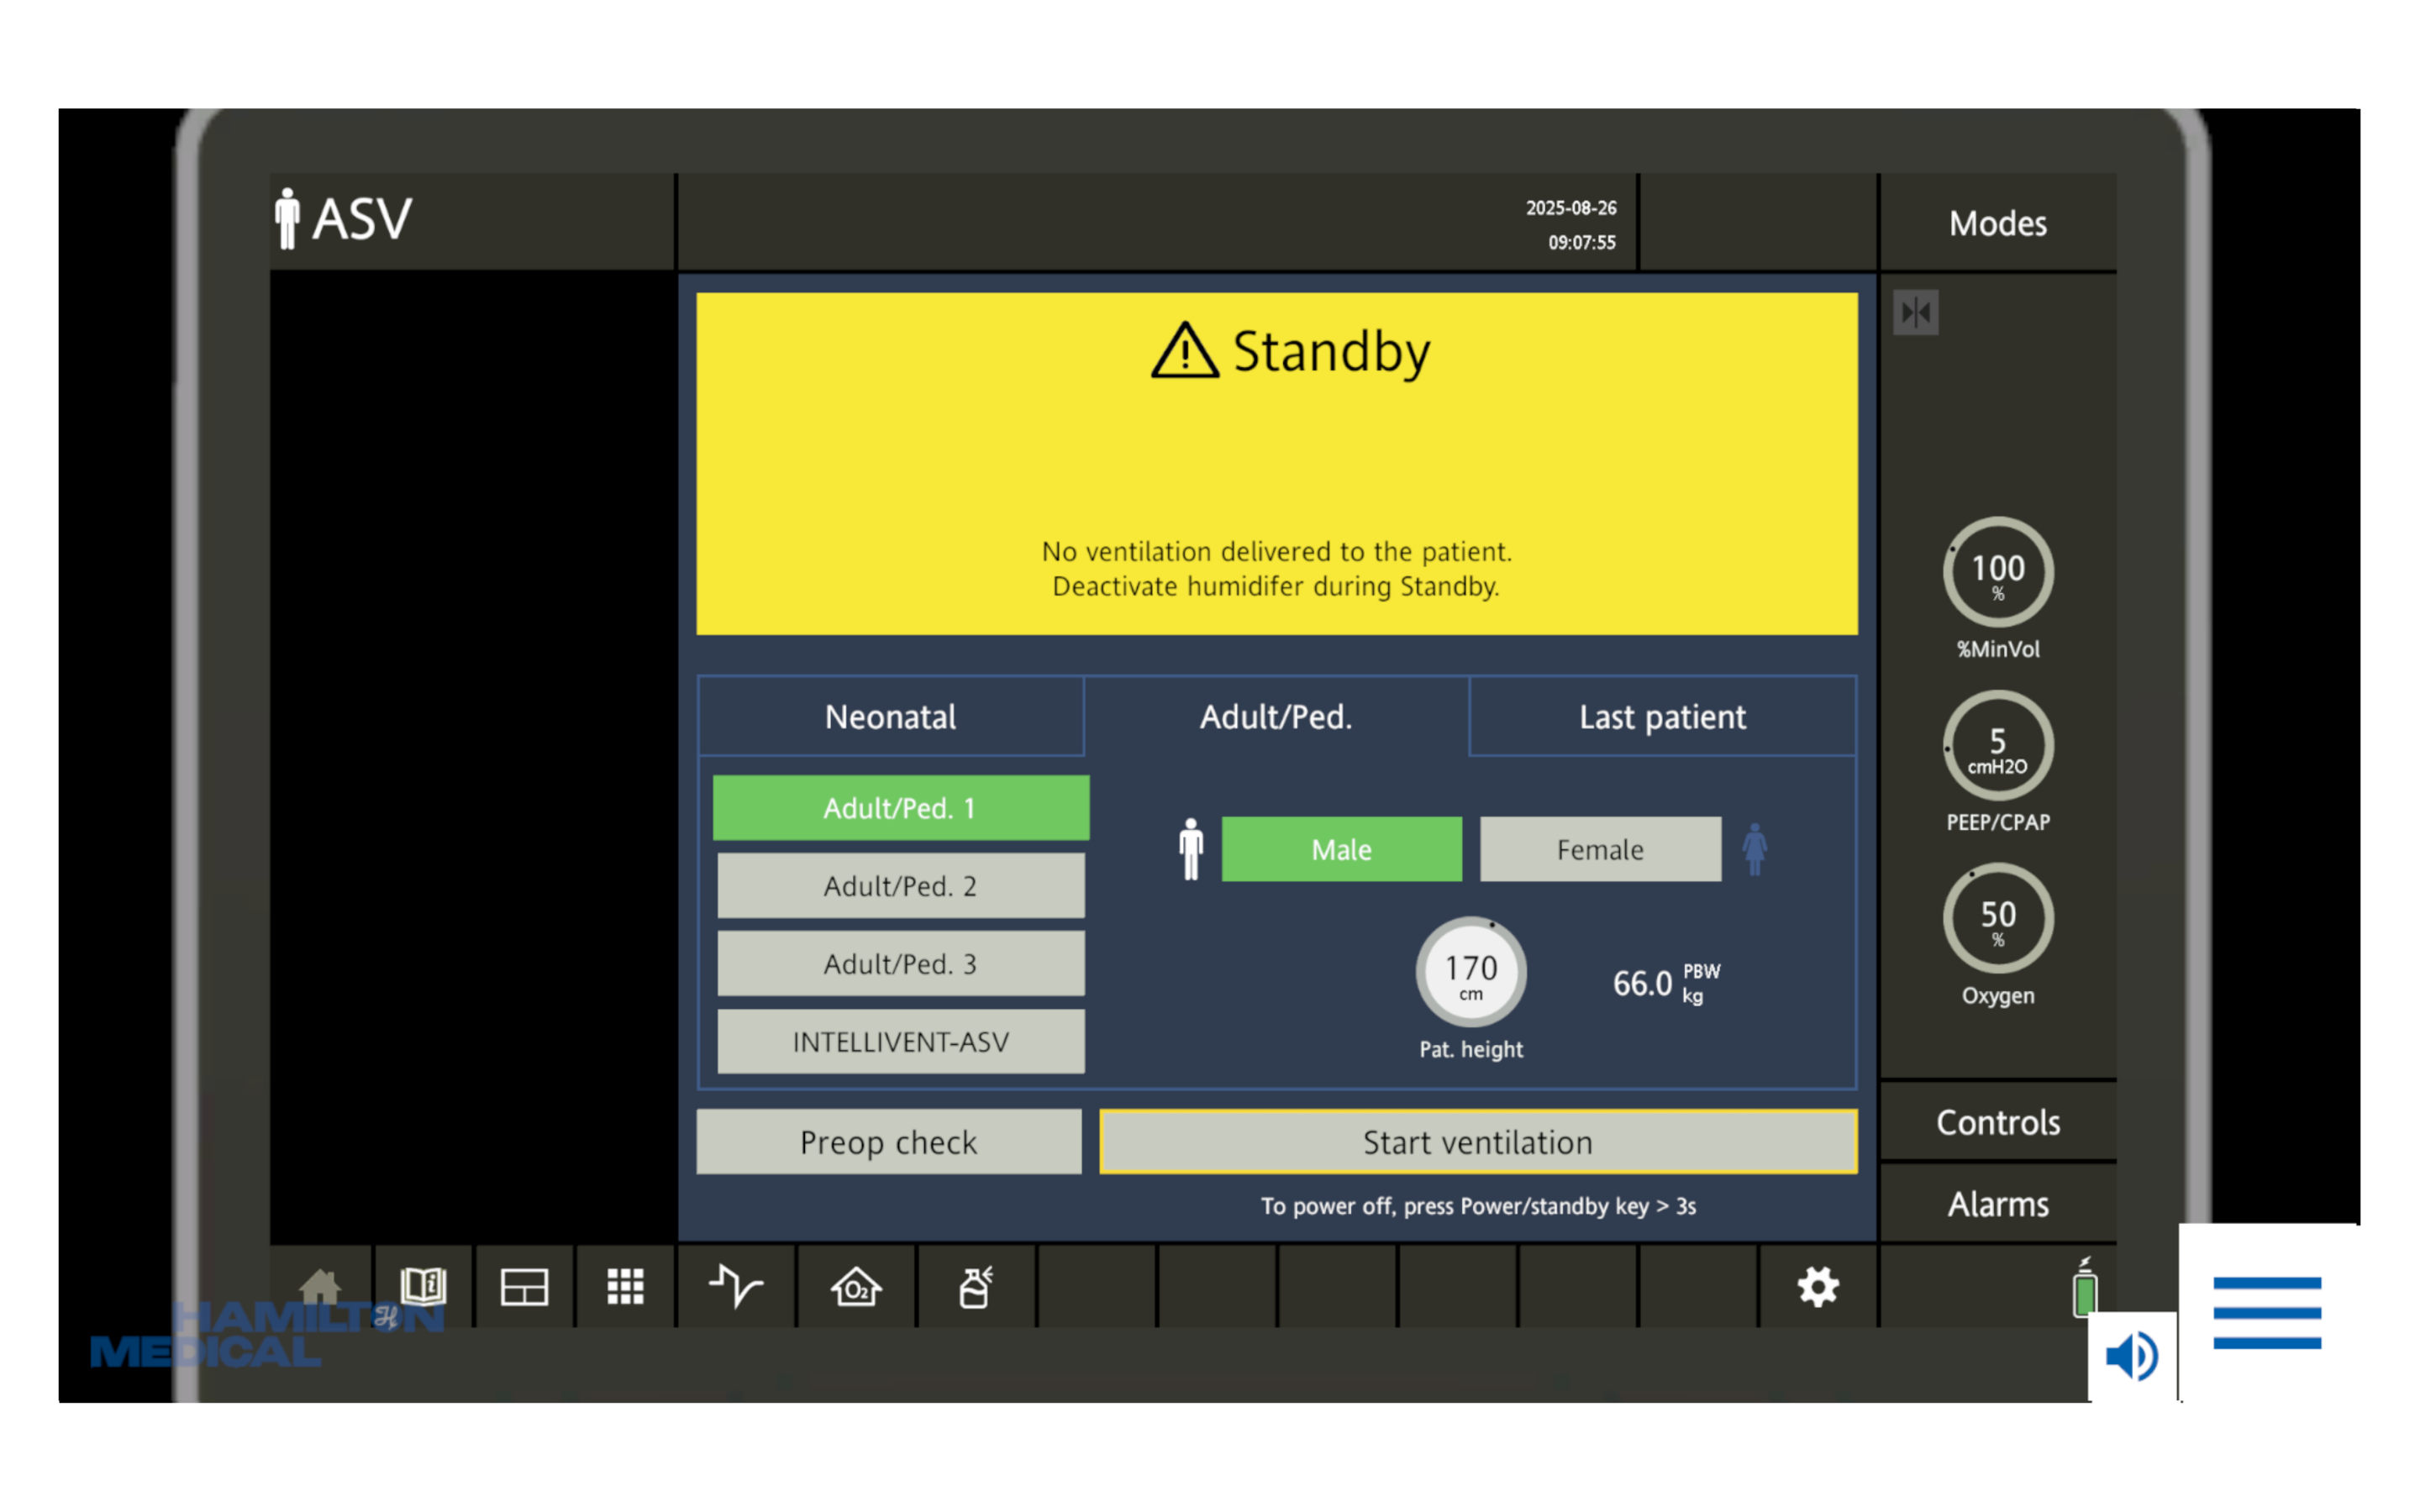This screenshot has width=2420, height=1512.
Task: Activate the nebulizer spray bottle icon
Action: [x=976, y=1287]
